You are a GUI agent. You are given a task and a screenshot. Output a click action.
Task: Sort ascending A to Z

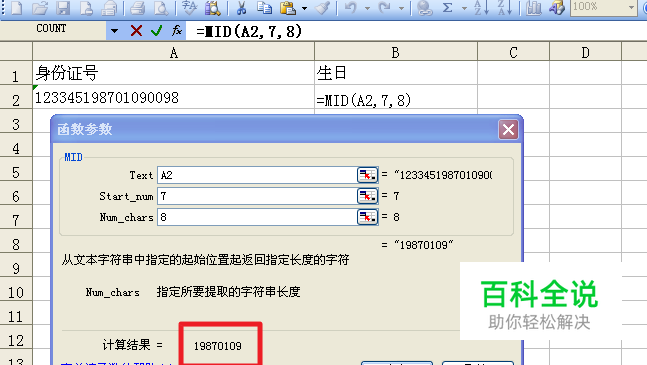pyautogui.click(x=482, y=7)
